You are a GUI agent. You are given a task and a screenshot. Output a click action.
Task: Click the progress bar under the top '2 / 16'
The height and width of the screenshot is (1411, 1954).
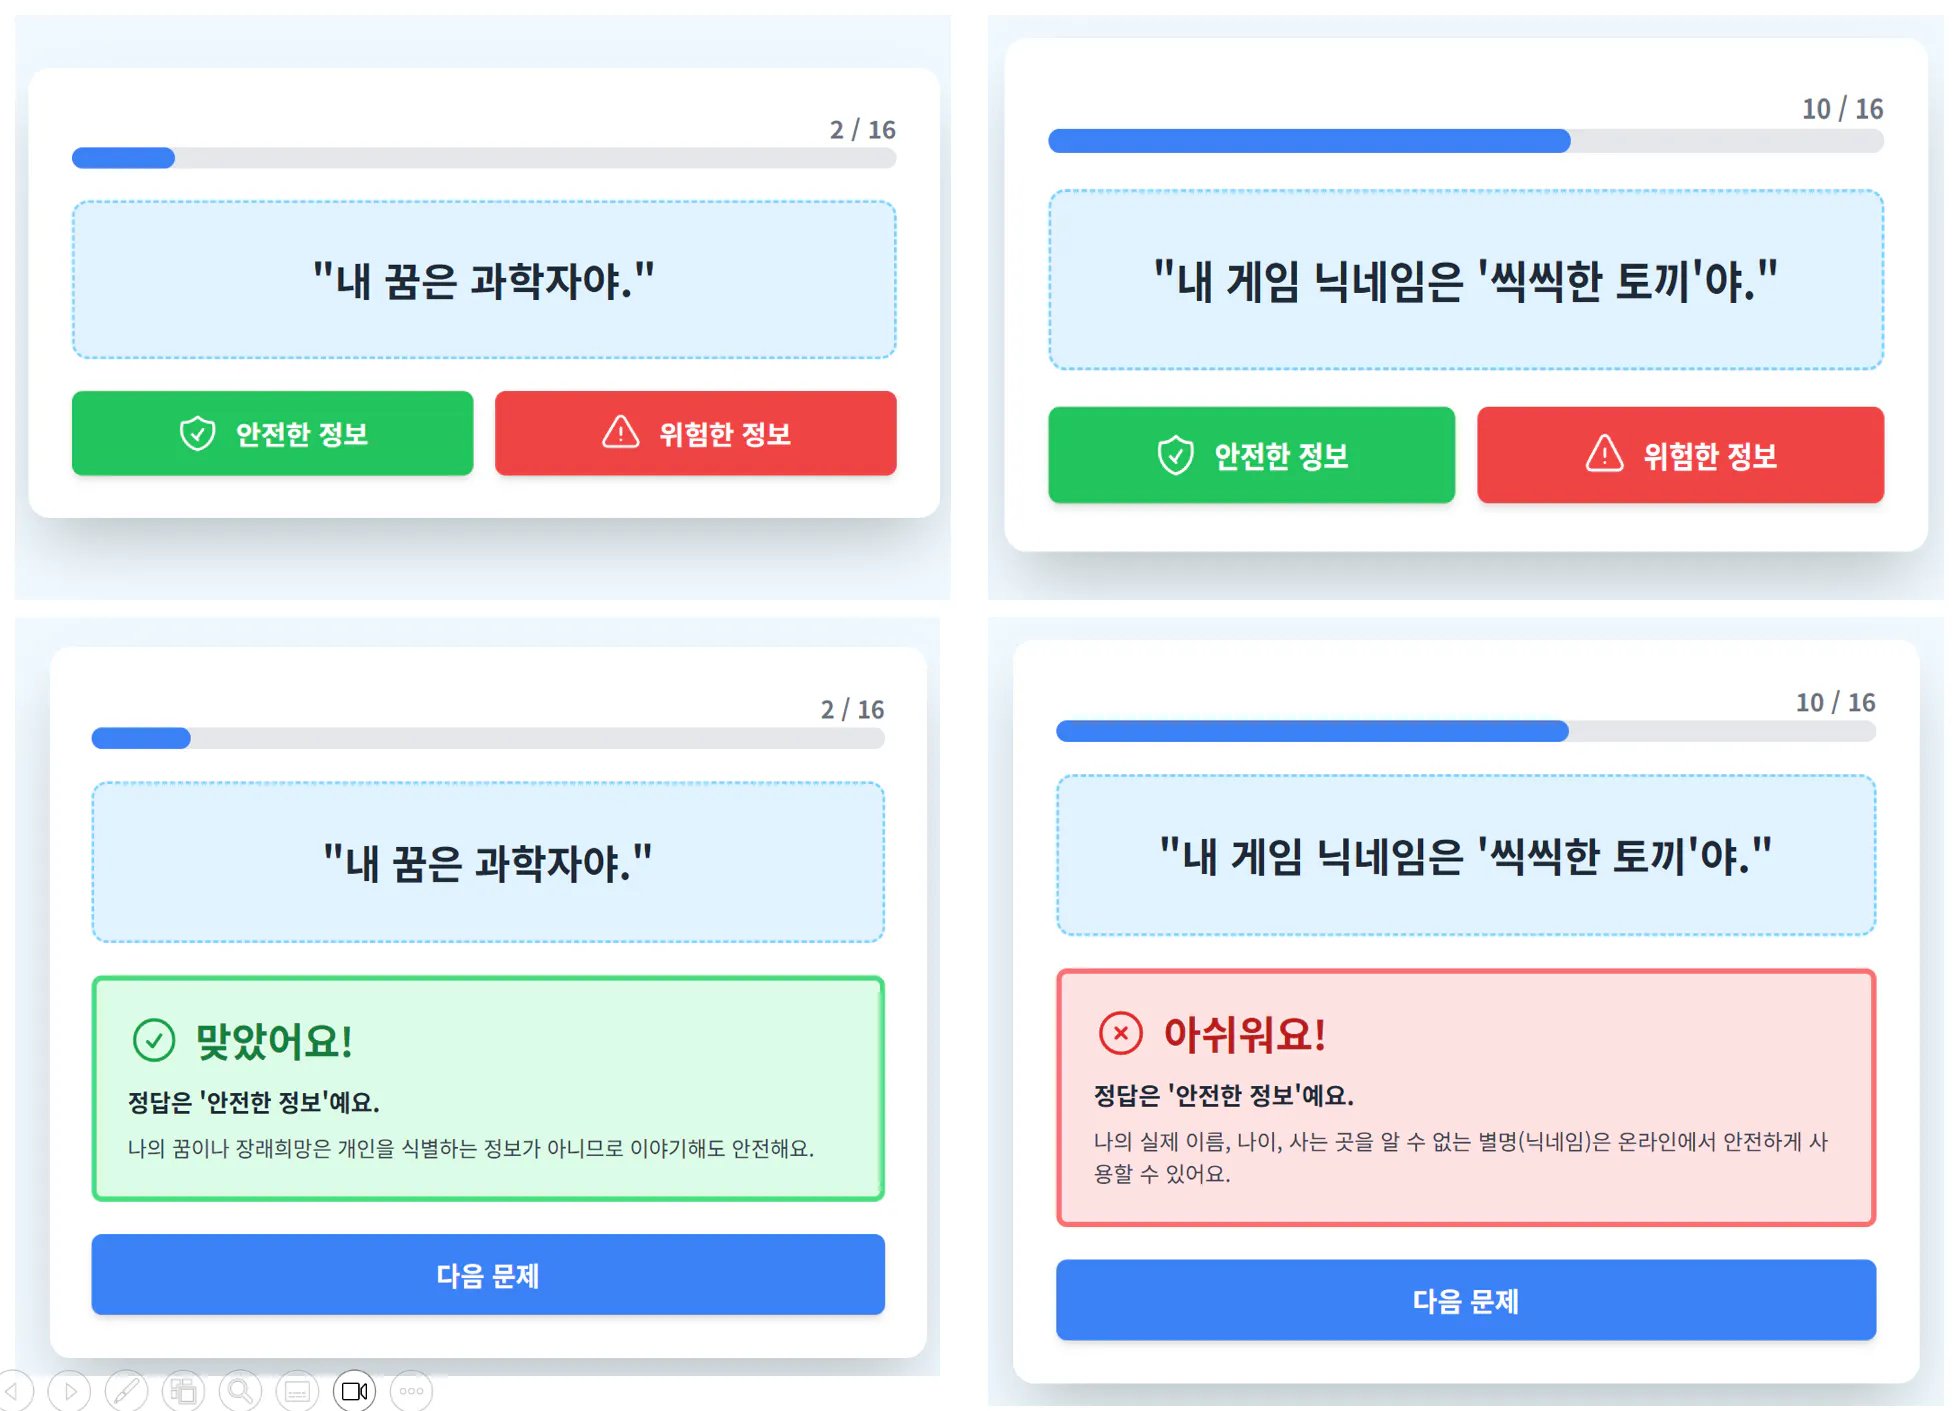pyautogui.click(x=484, y=158)
